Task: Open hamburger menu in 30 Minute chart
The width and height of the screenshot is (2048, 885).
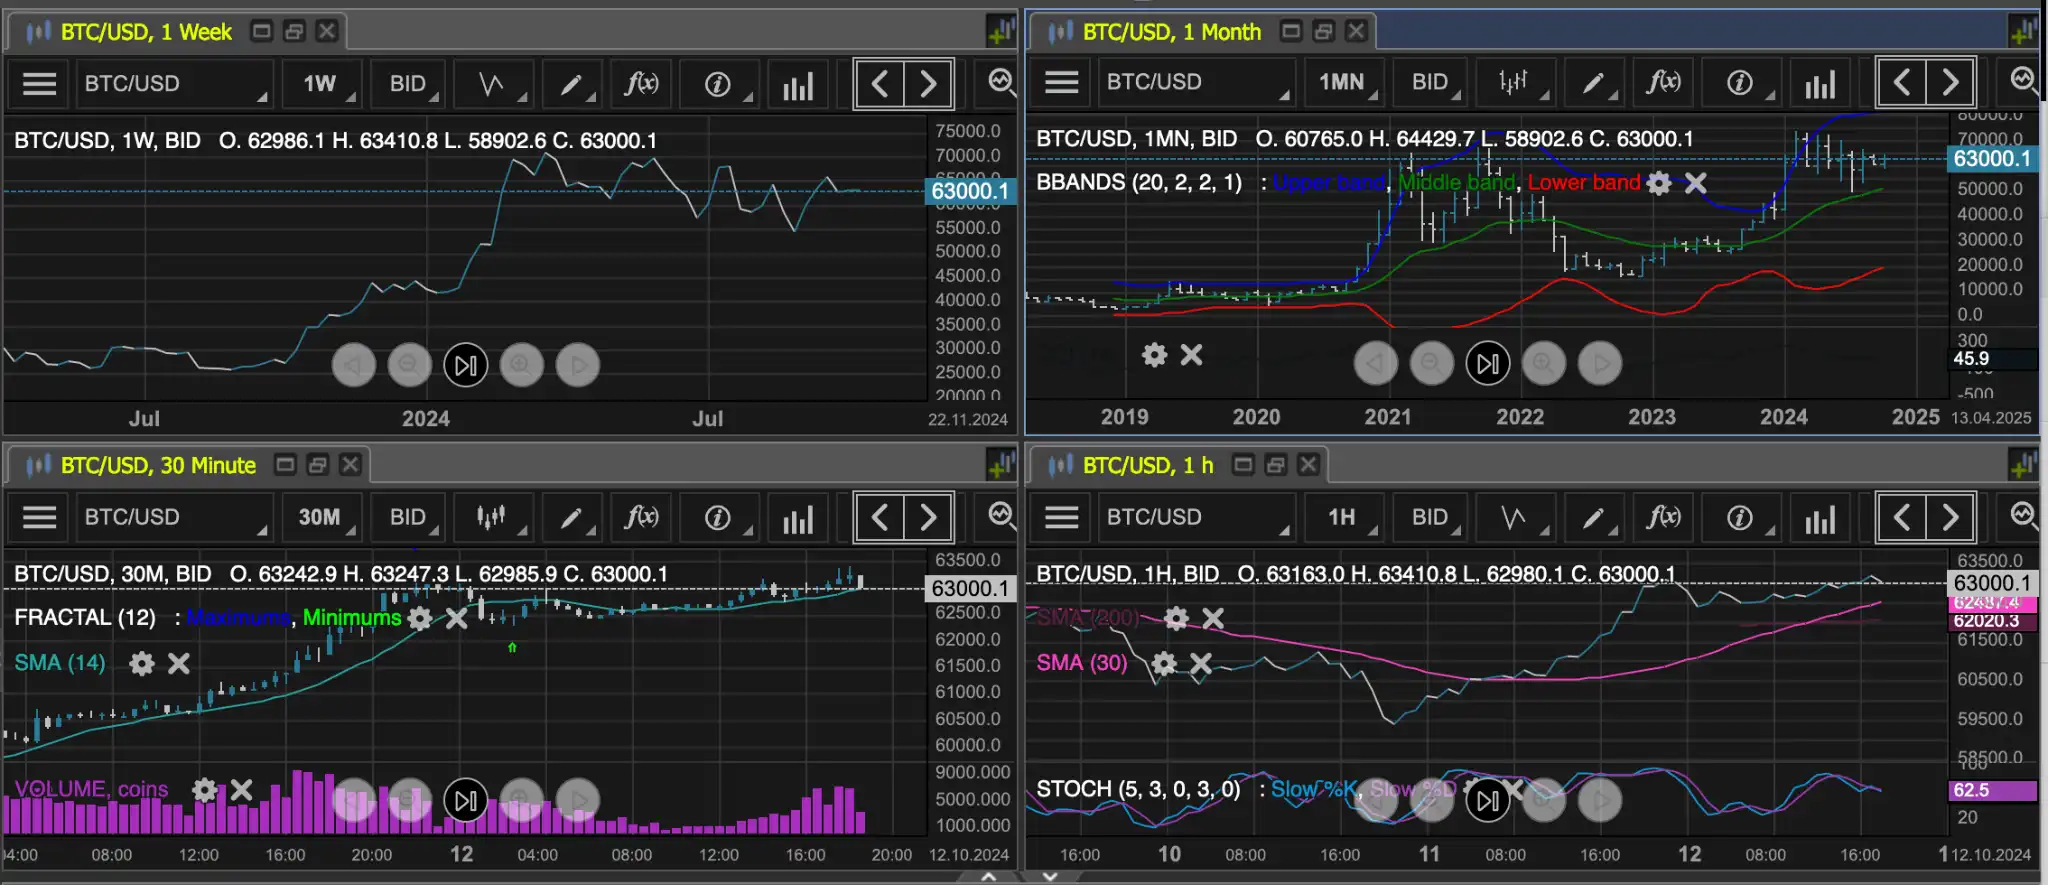Action: click(39, 517)
